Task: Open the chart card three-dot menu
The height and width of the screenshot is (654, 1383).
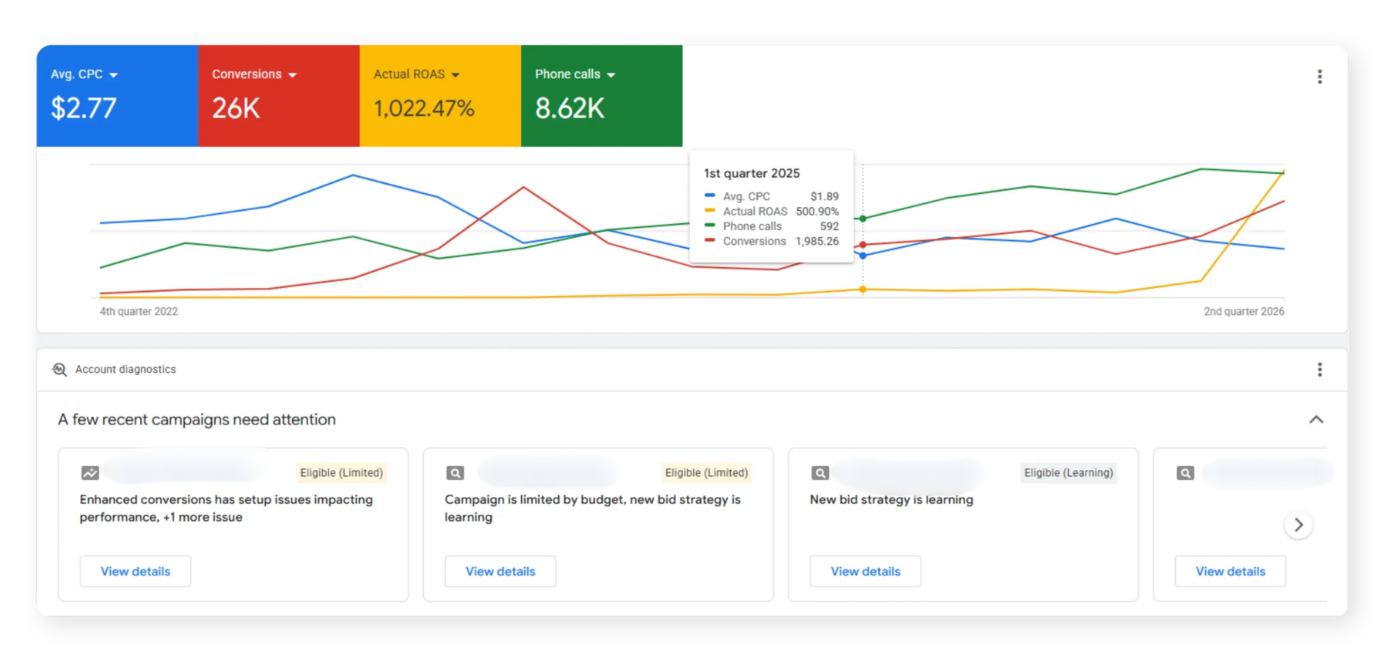Action: click(1319, 77)
